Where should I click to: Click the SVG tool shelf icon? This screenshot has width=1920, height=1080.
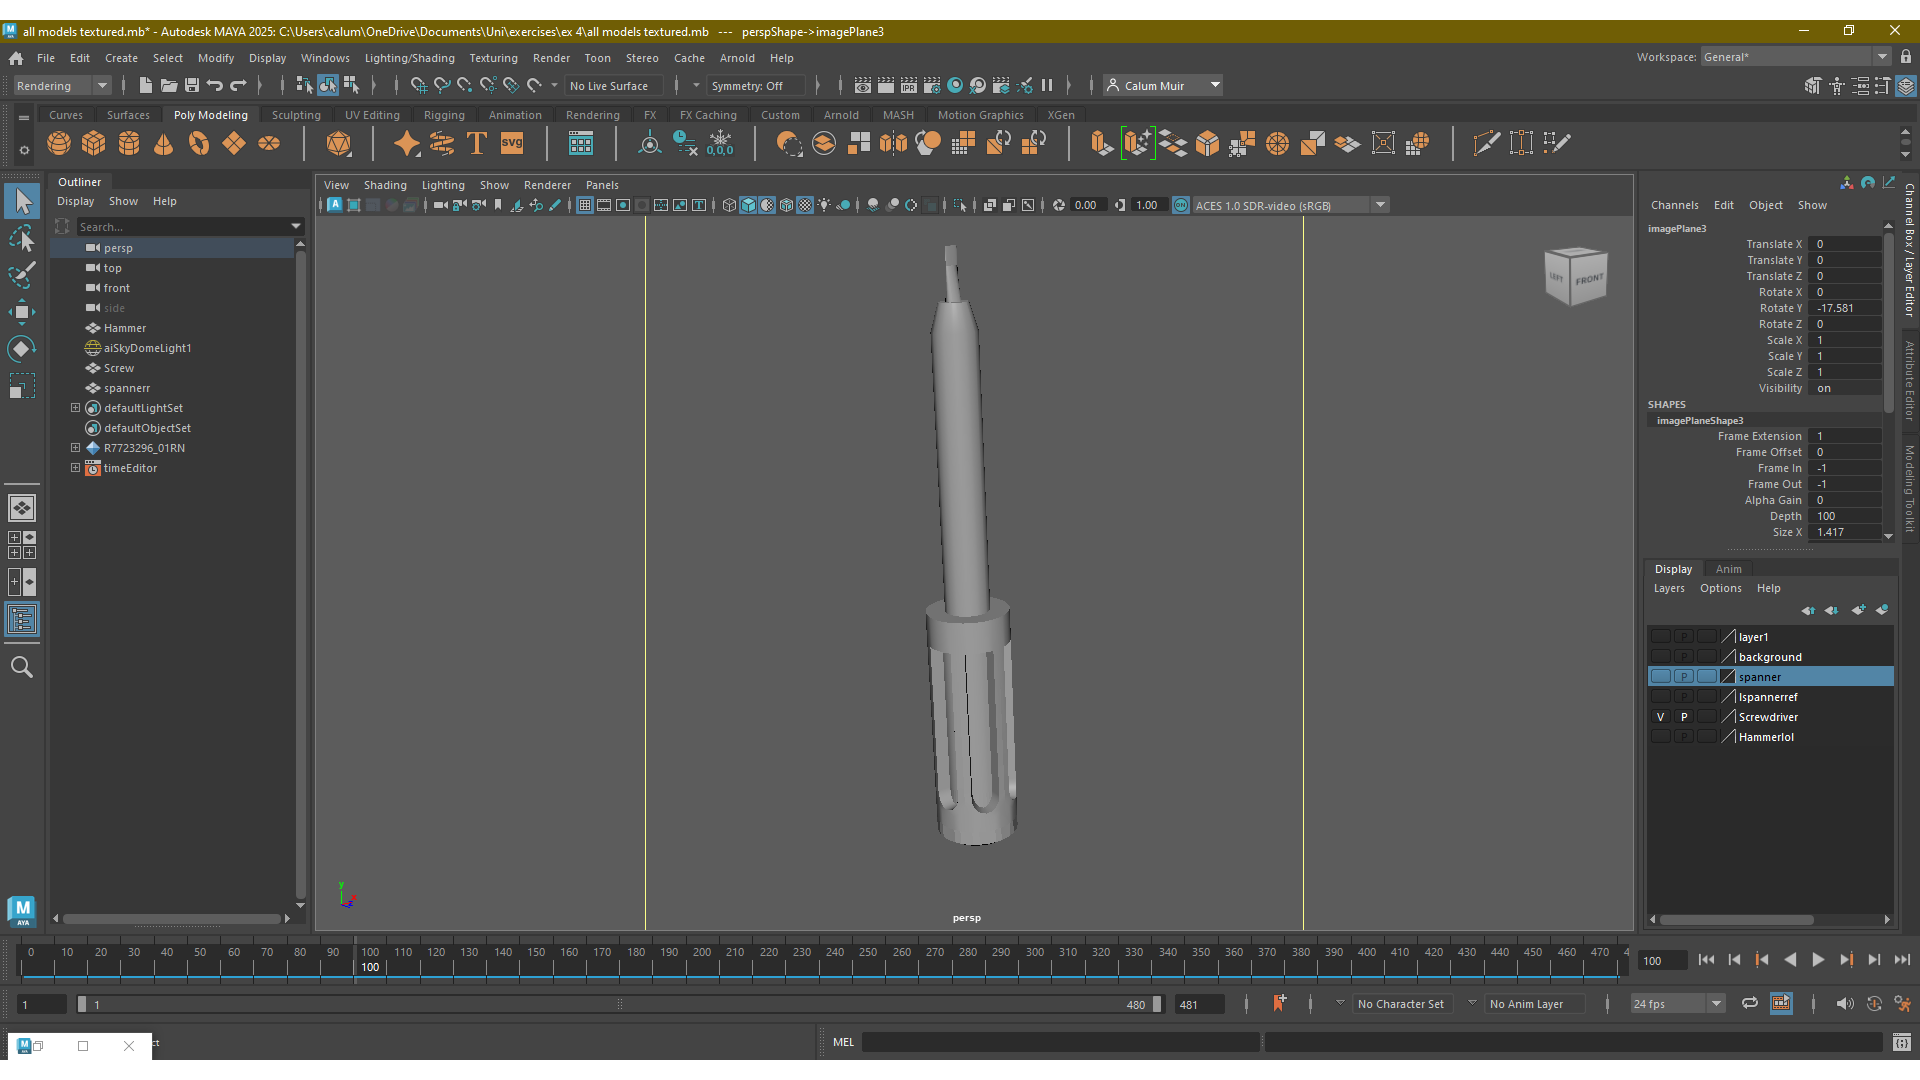(512, 143)
